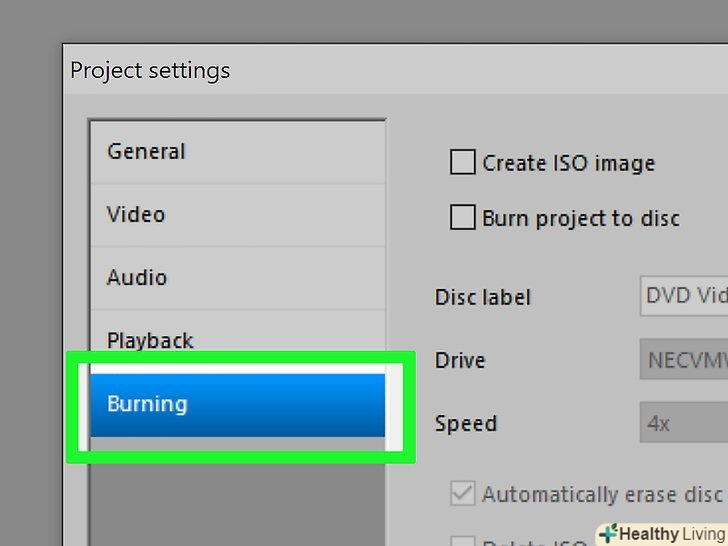
Task: Open the Drive dropdown showing NECVMW
Action: [684, 360]
